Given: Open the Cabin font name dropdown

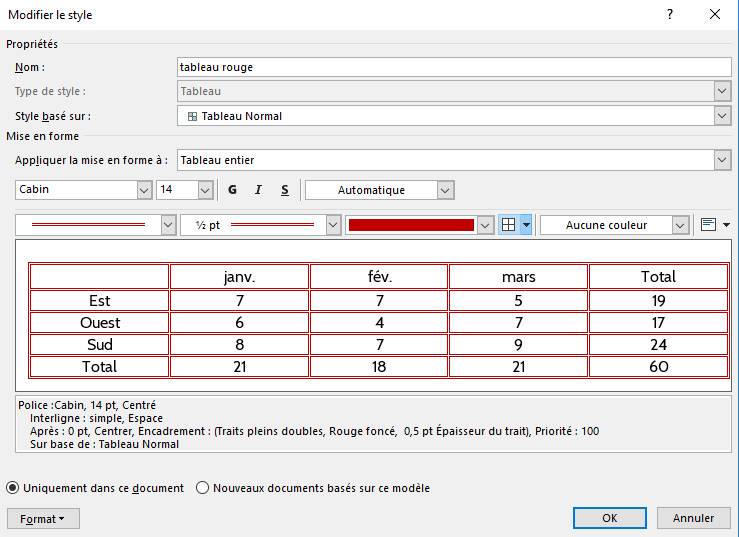Looking at the screenshot, I should pyautogui.click(x=144, y=190).
